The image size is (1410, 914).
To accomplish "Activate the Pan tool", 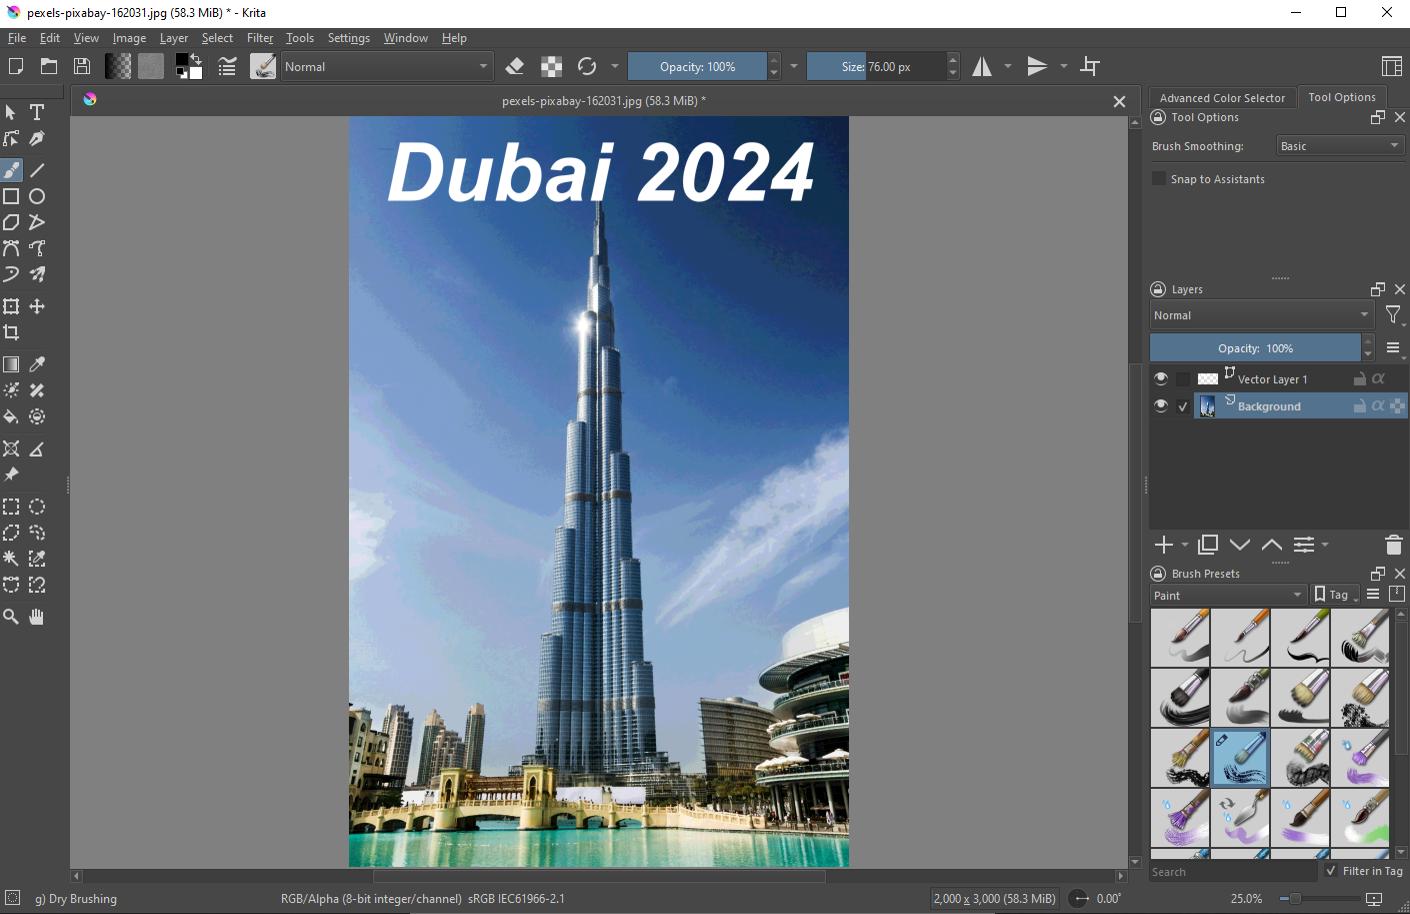I will tap(37, 617).
